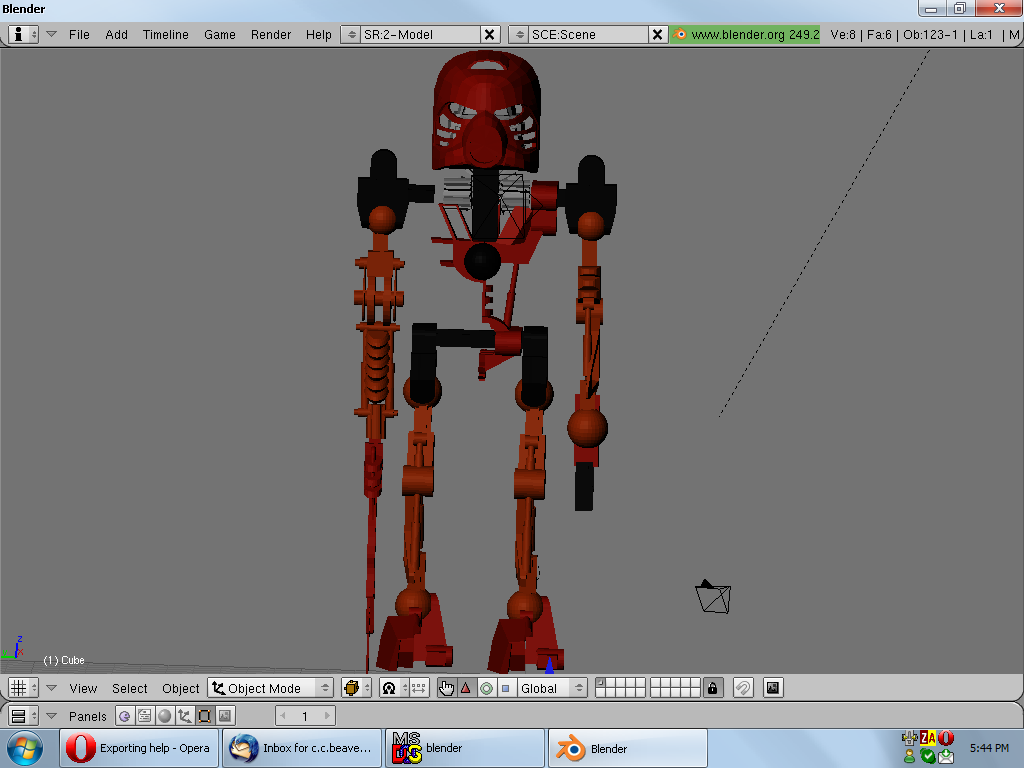Enable the first layer button
This screenshot has height=768, width=1024.
click(600, 684)
